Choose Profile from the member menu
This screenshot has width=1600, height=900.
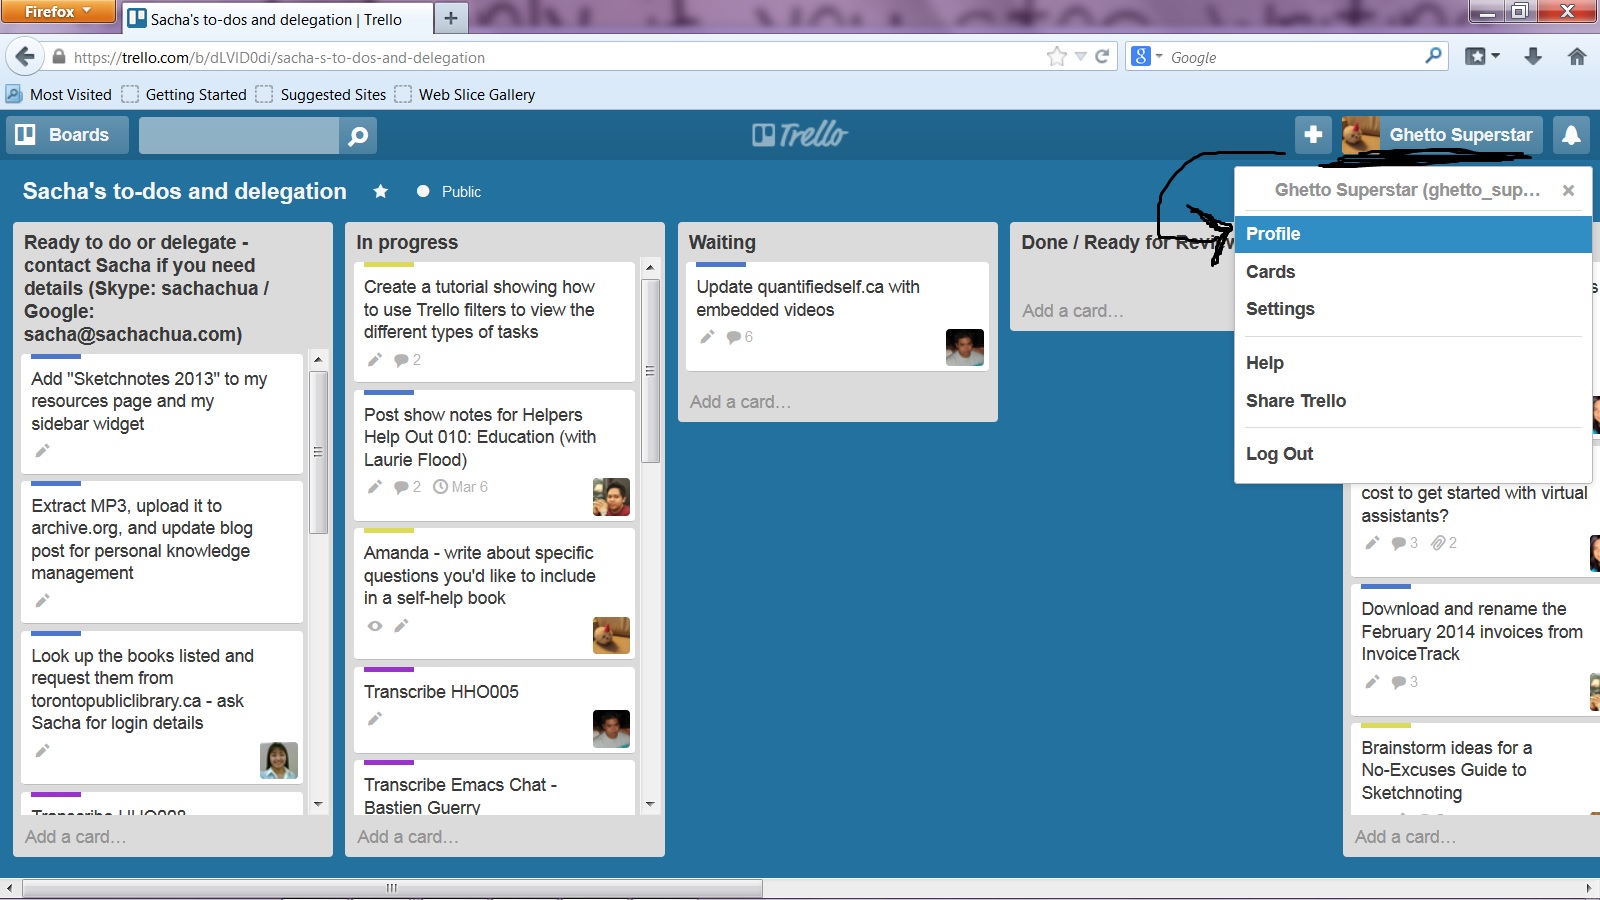click(x=1413, y=234)
